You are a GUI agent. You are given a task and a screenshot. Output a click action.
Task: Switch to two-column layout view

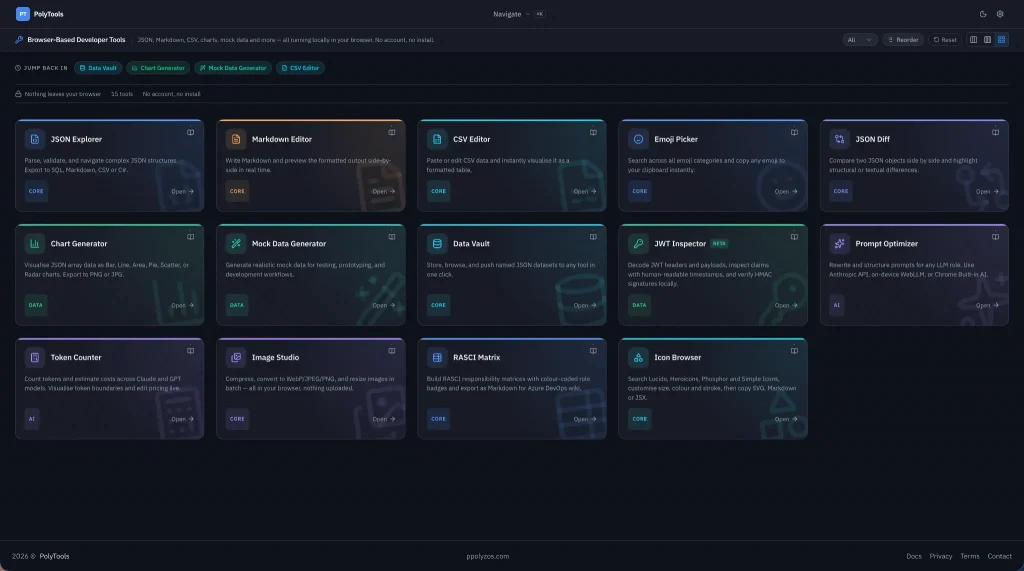coord(987,40)
